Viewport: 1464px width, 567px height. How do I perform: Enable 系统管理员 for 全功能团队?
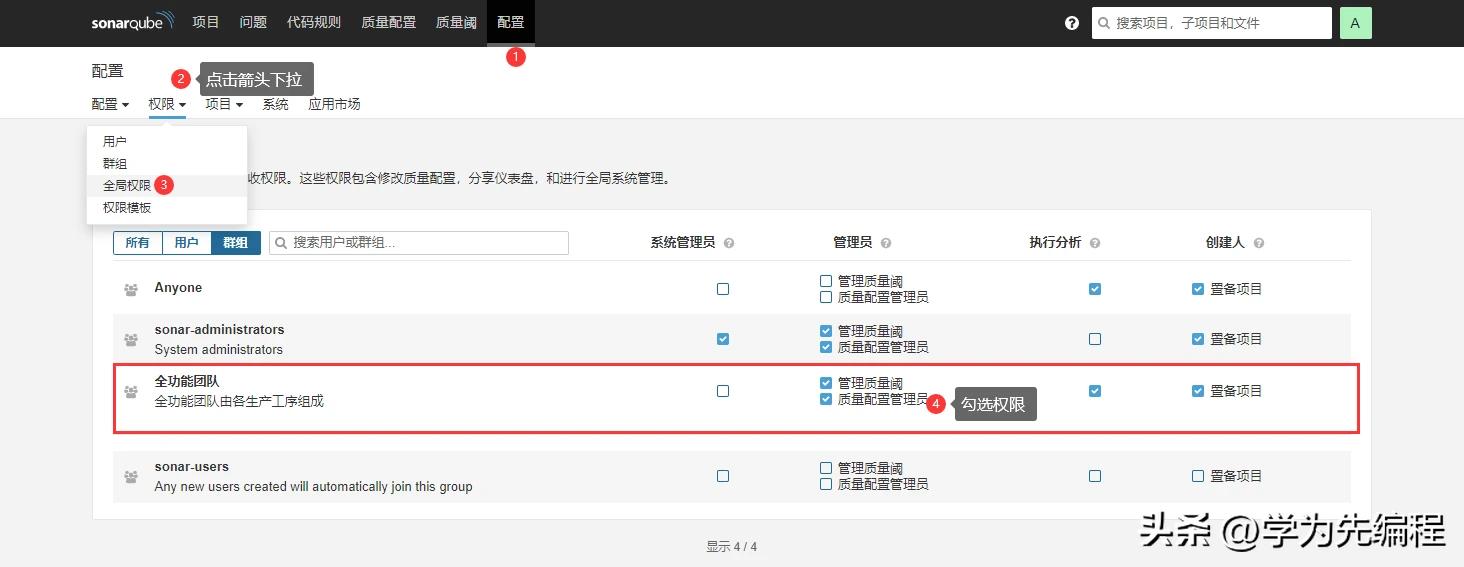723,391
